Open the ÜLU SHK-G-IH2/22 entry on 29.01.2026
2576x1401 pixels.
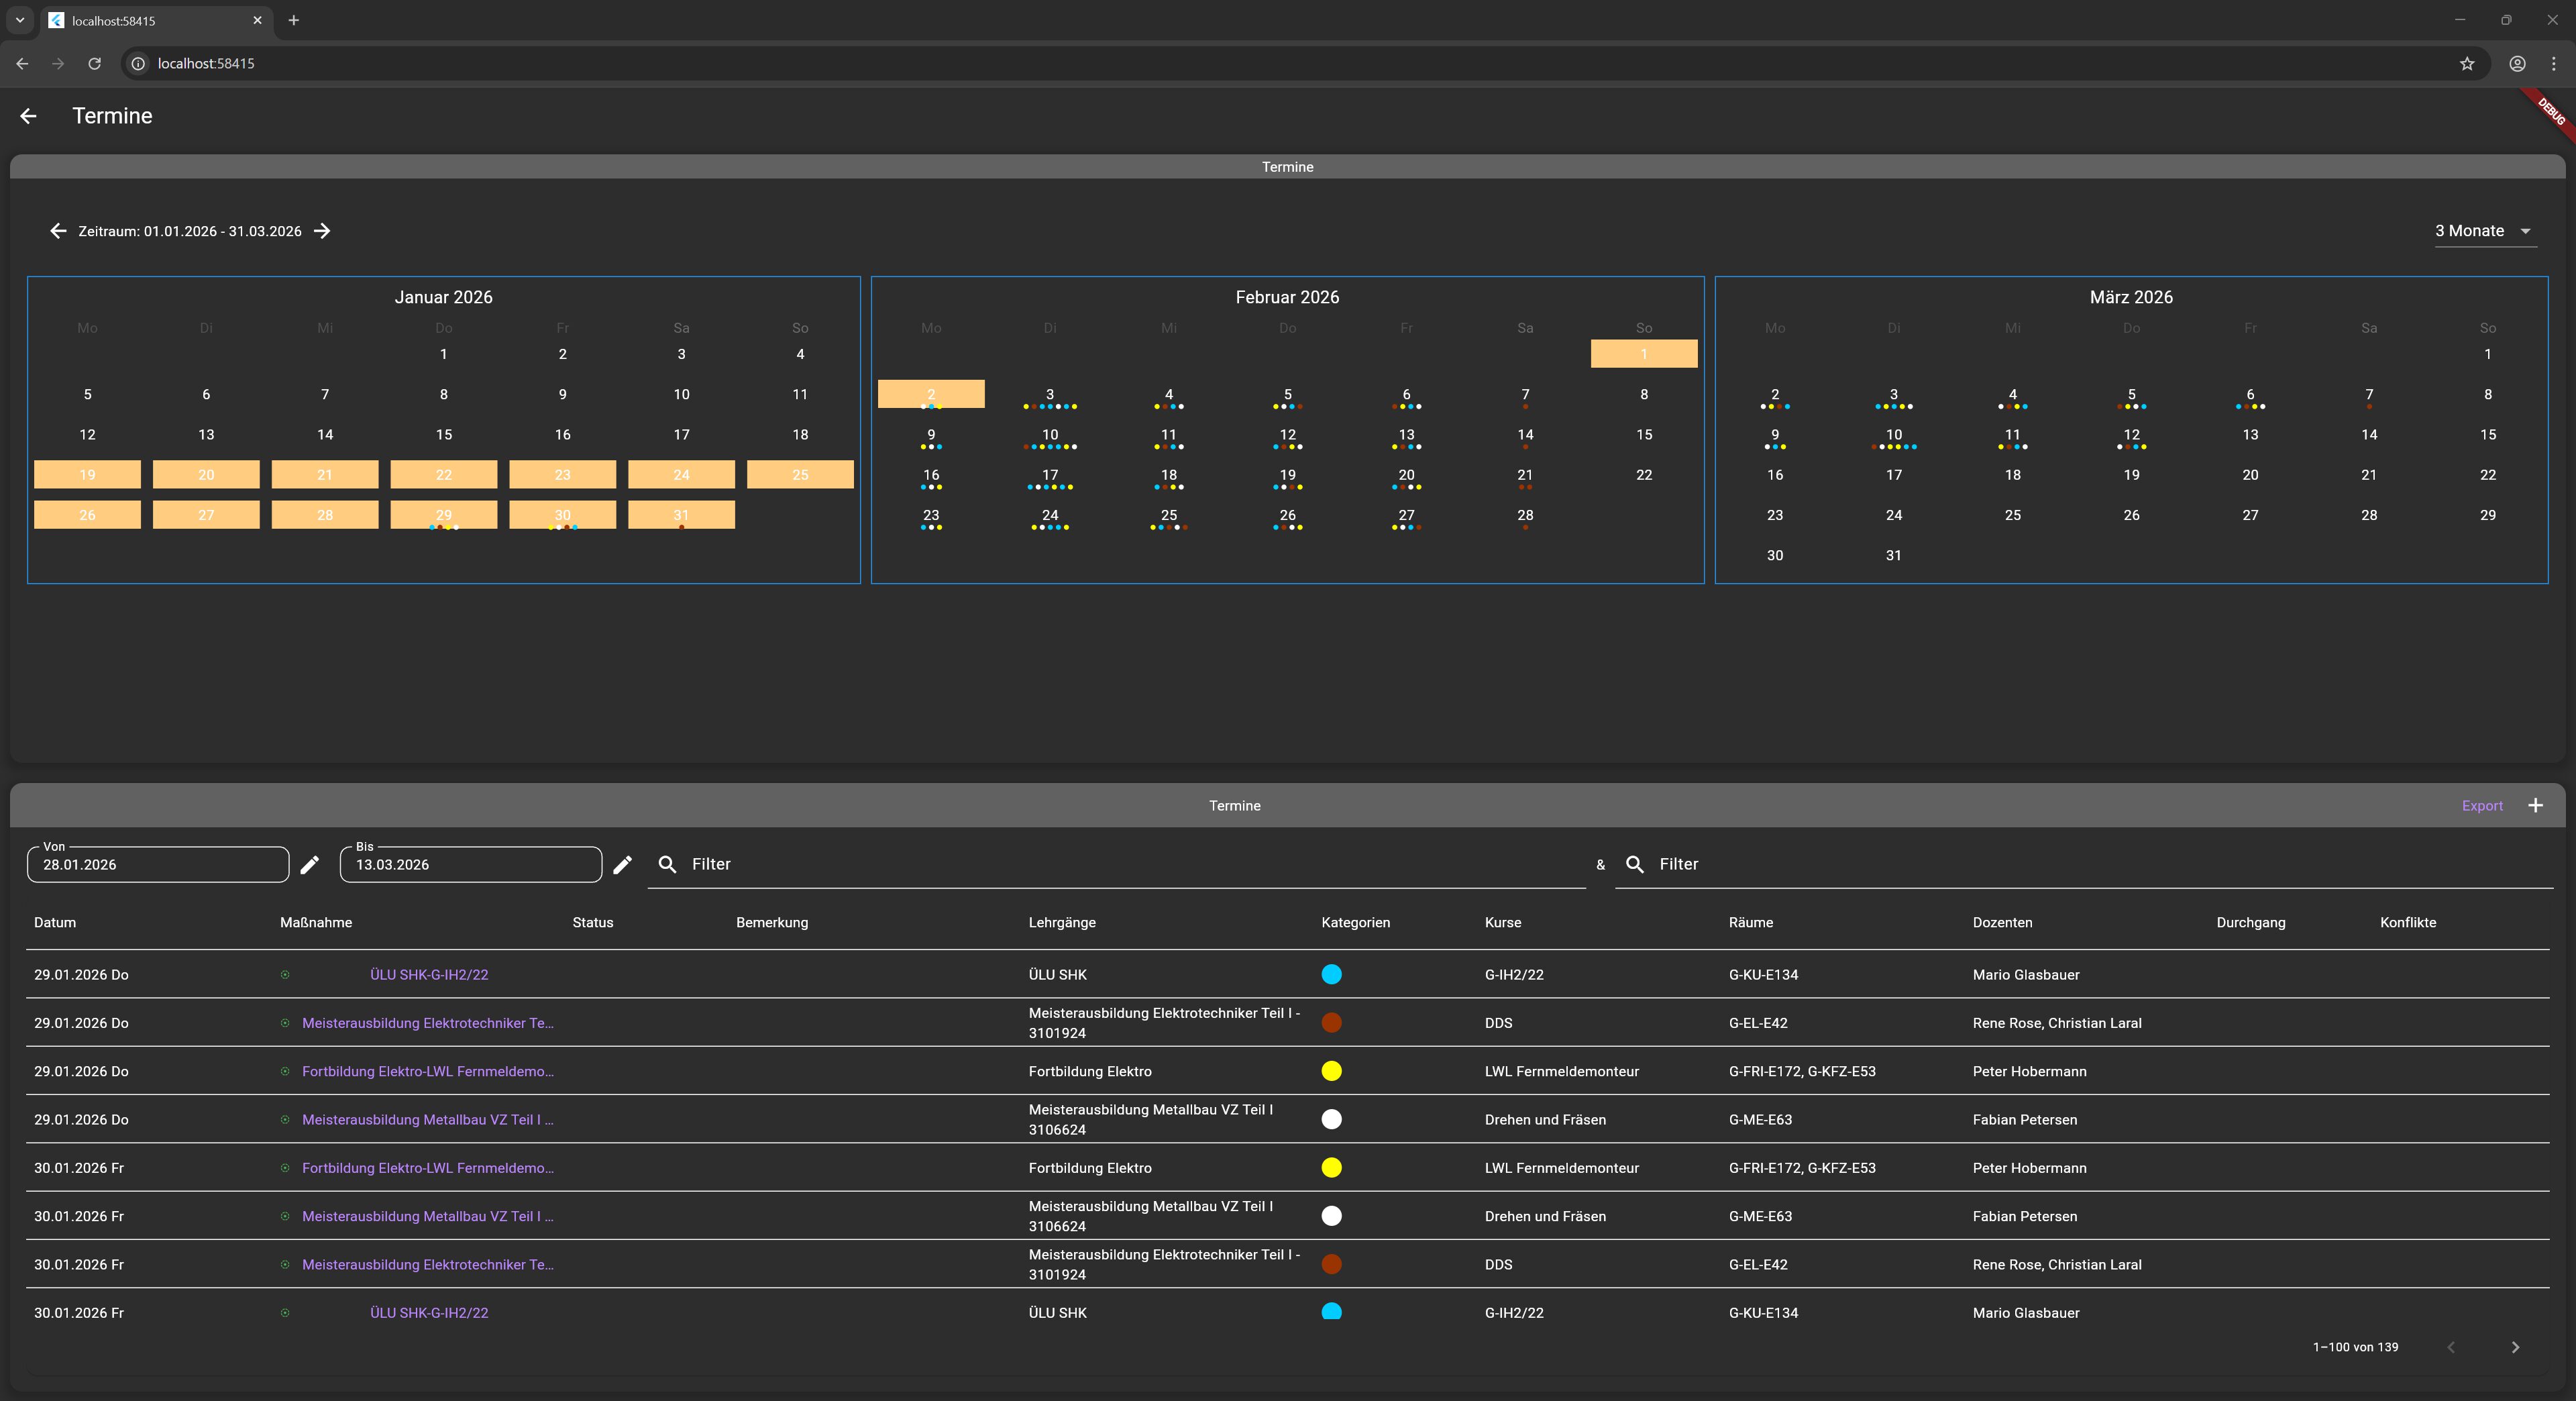(x=429, y=975)
